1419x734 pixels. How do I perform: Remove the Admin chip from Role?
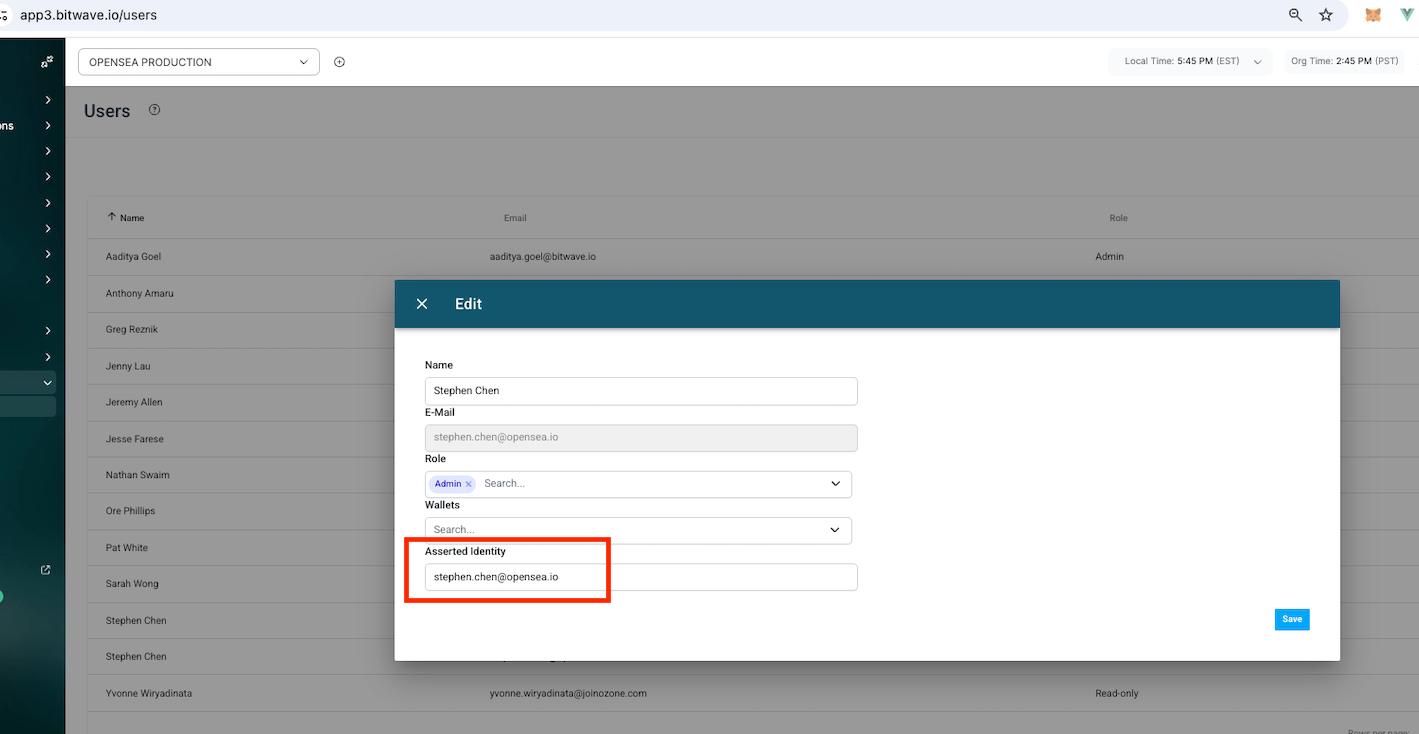pos(468,484)
